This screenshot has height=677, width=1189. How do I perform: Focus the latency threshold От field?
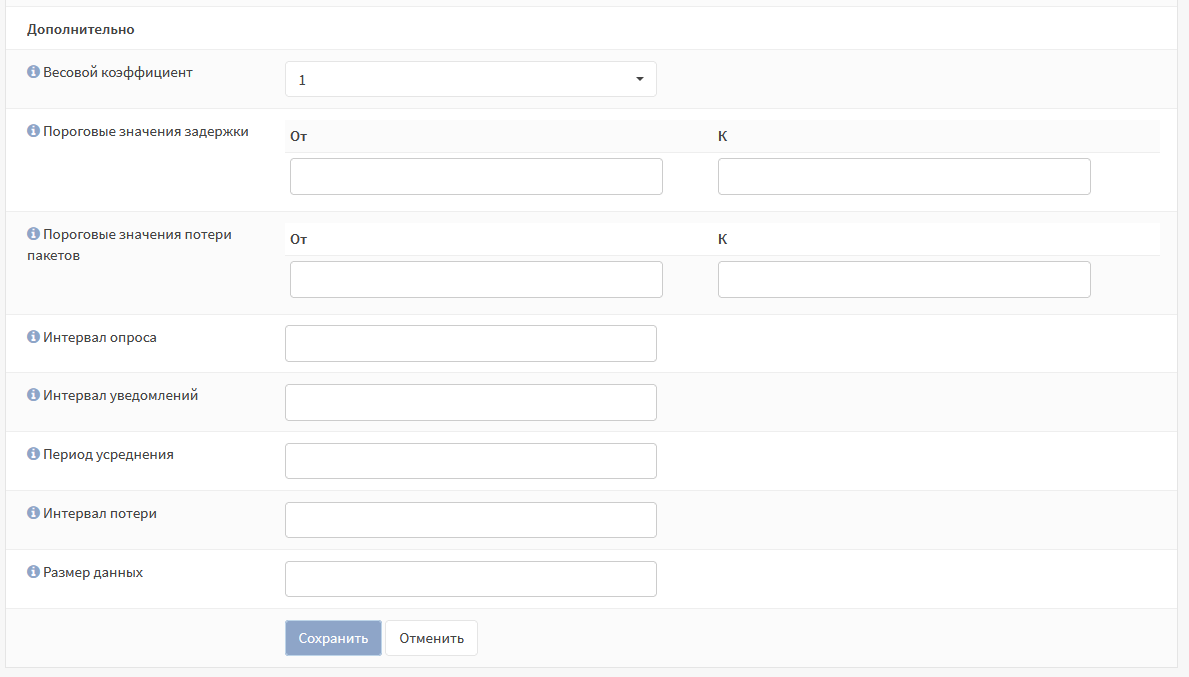pyautogui.click(x=476, y=177)
